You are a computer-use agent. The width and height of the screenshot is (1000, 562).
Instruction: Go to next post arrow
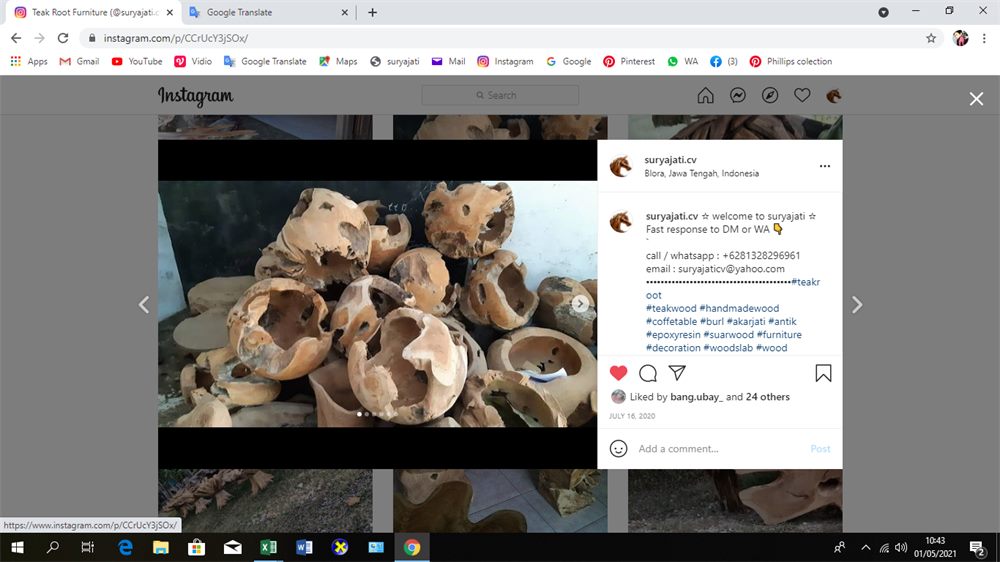(x=857, y=305)
